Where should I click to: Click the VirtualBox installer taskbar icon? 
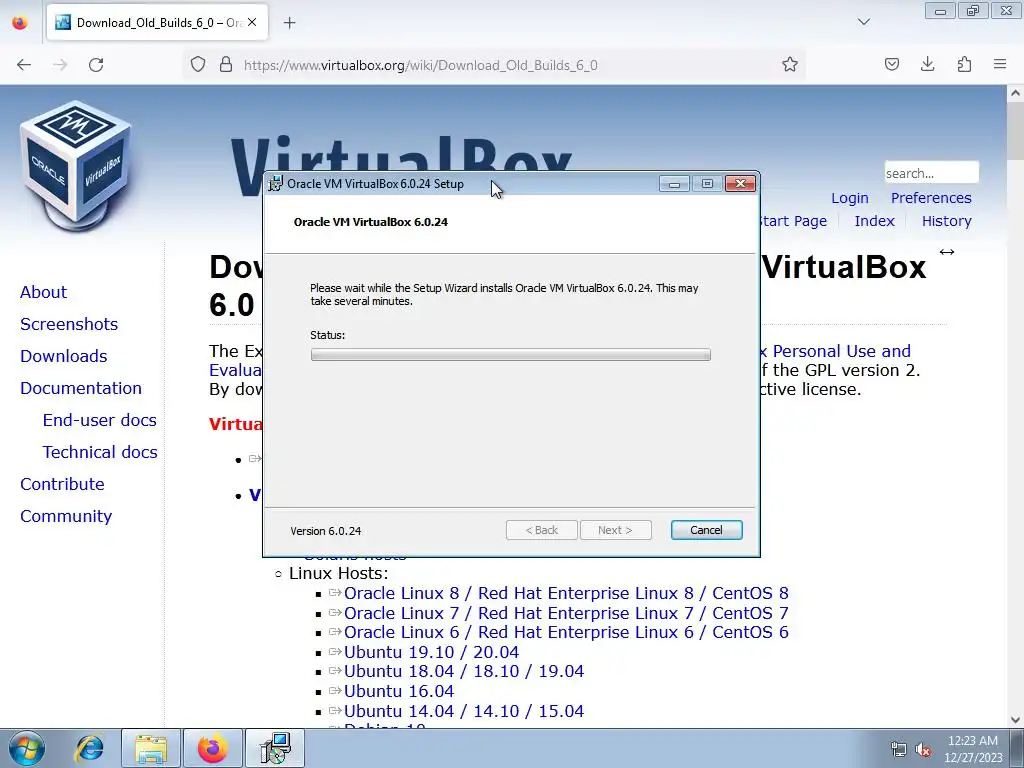(x=274, y=748)
